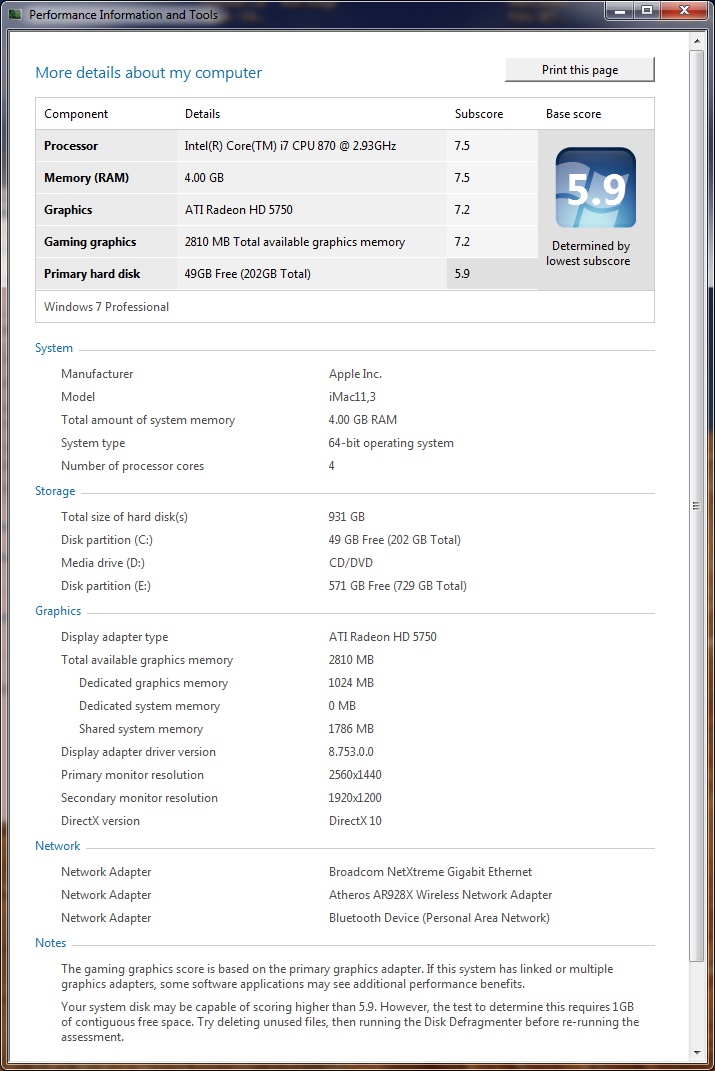The image size is (715, 1071).
Task: Click the hard disk subscore 5.9
Action: 462,274
